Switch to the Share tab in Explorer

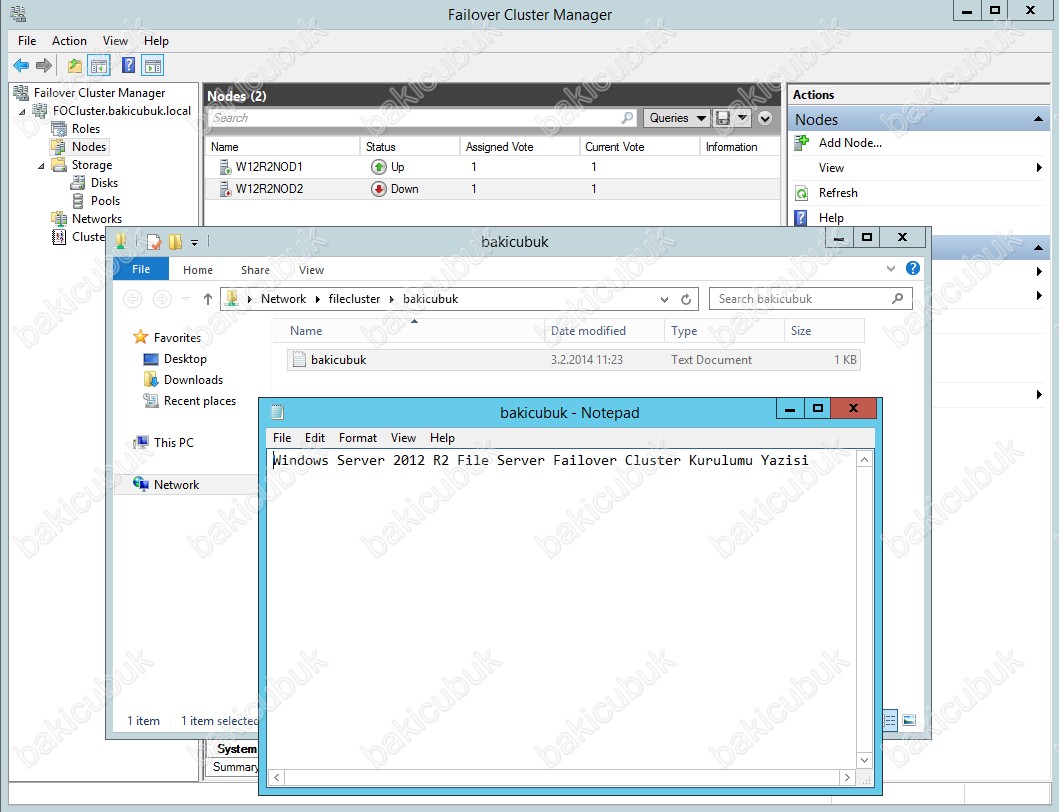[x=255, y=270]
